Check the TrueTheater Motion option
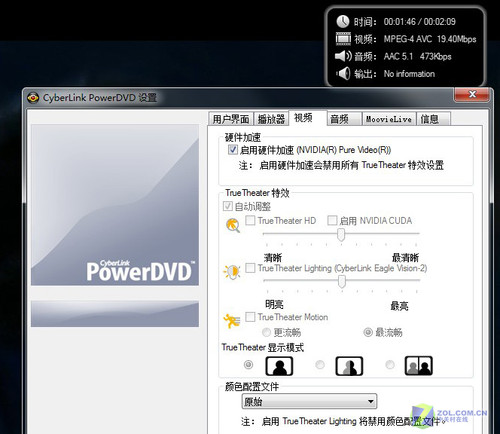500x434 pixels. tap(250, 317)
